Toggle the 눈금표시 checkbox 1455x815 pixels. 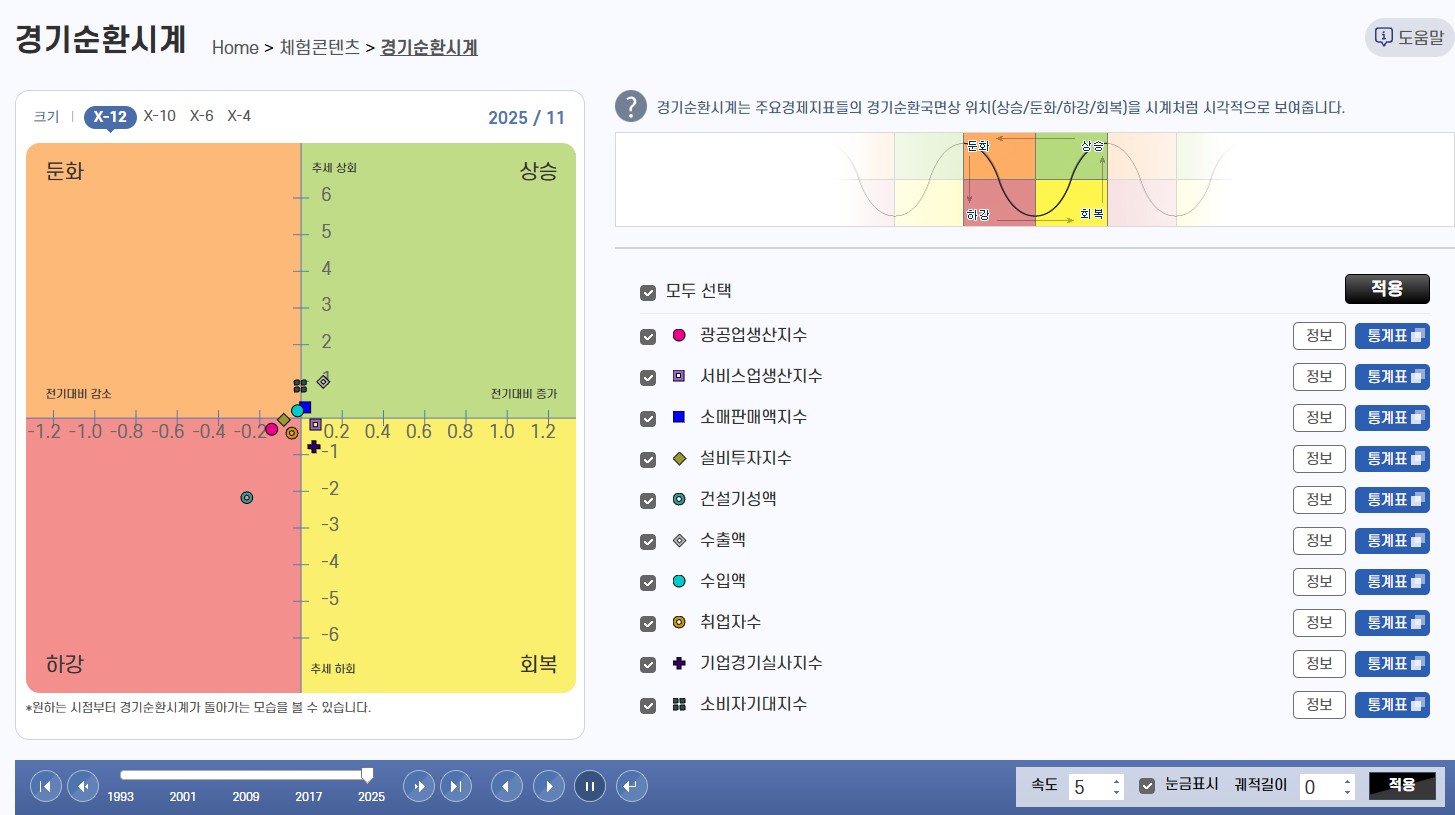coord(1147,786)
